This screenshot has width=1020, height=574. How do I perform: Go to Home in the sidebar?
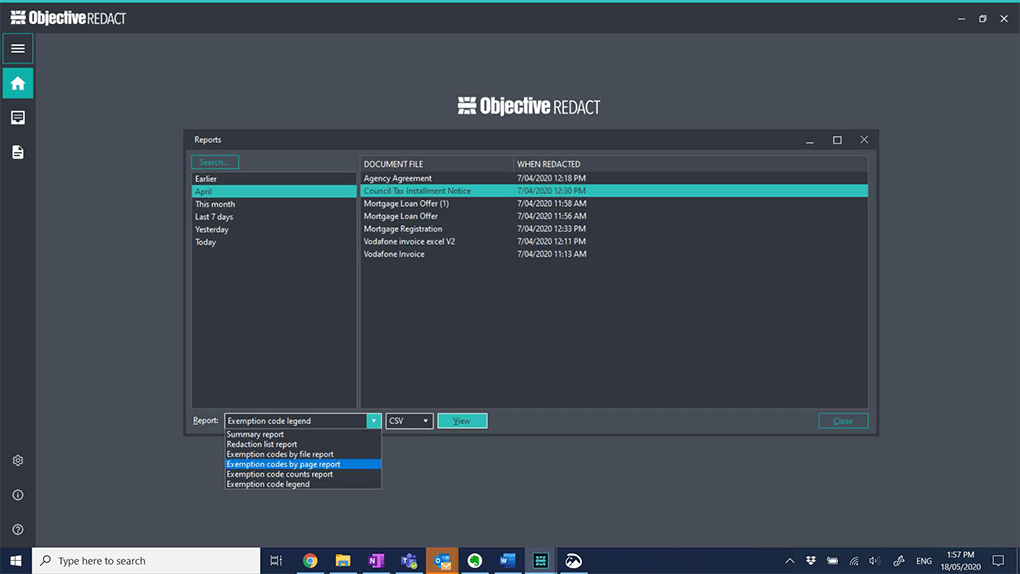[x=18, y=83]
